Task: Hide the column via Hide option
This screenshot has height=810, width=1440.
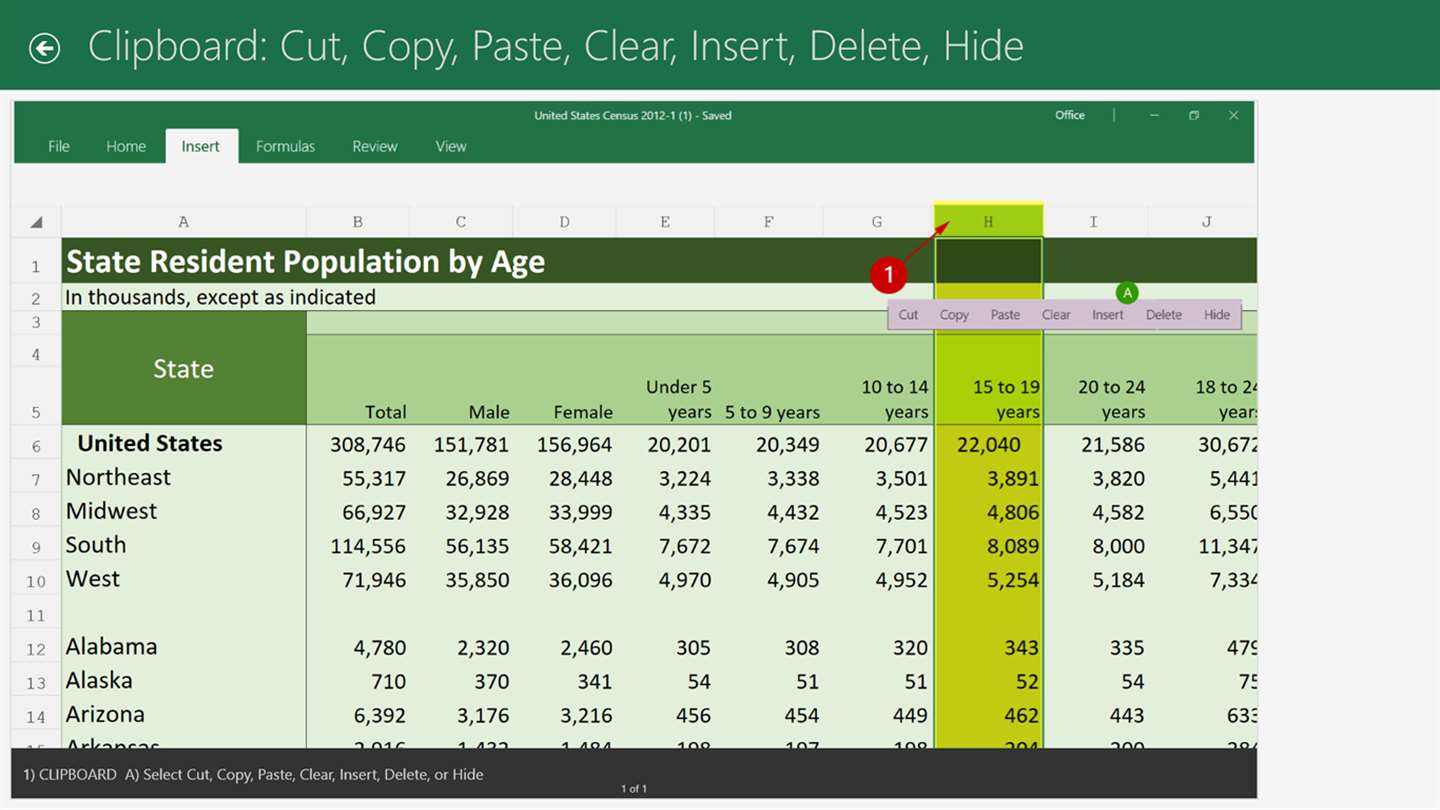Action: [x=1217, y=315]
